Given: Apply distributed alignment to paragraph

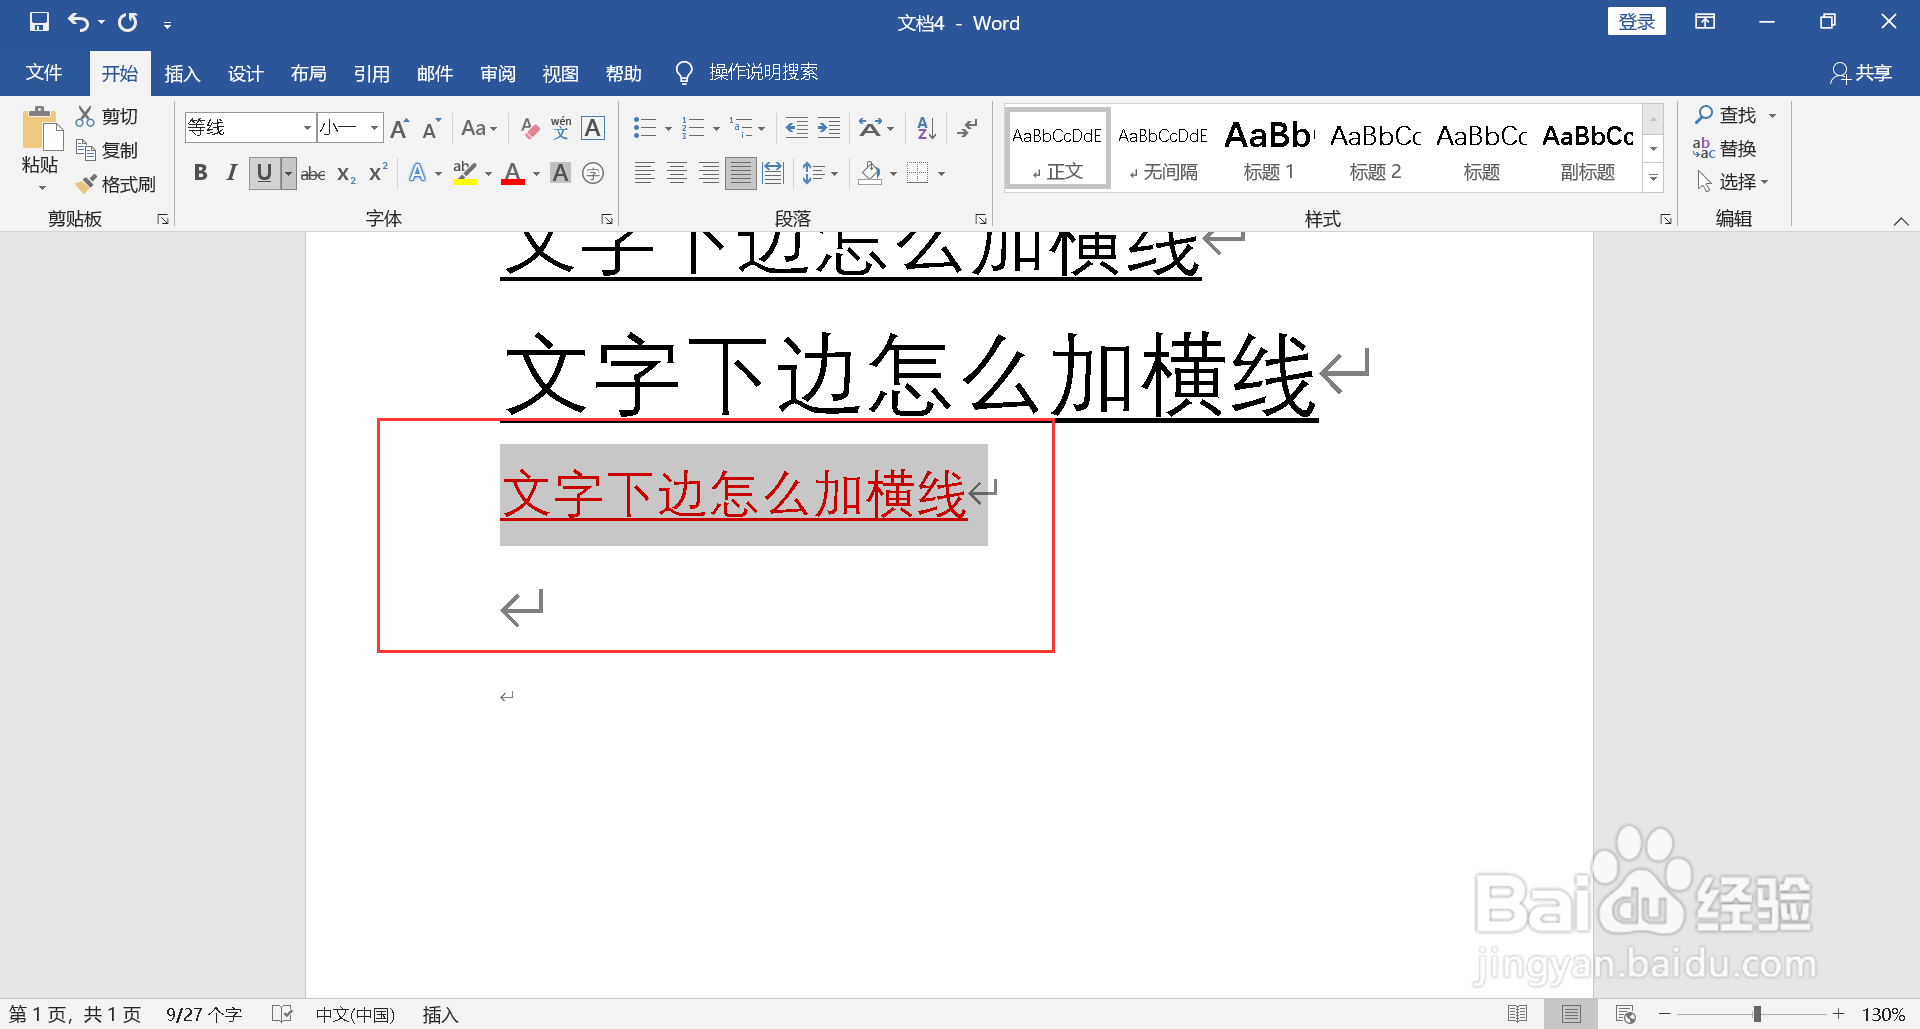Looking at the screenshot, I should (x=773, y=174).
